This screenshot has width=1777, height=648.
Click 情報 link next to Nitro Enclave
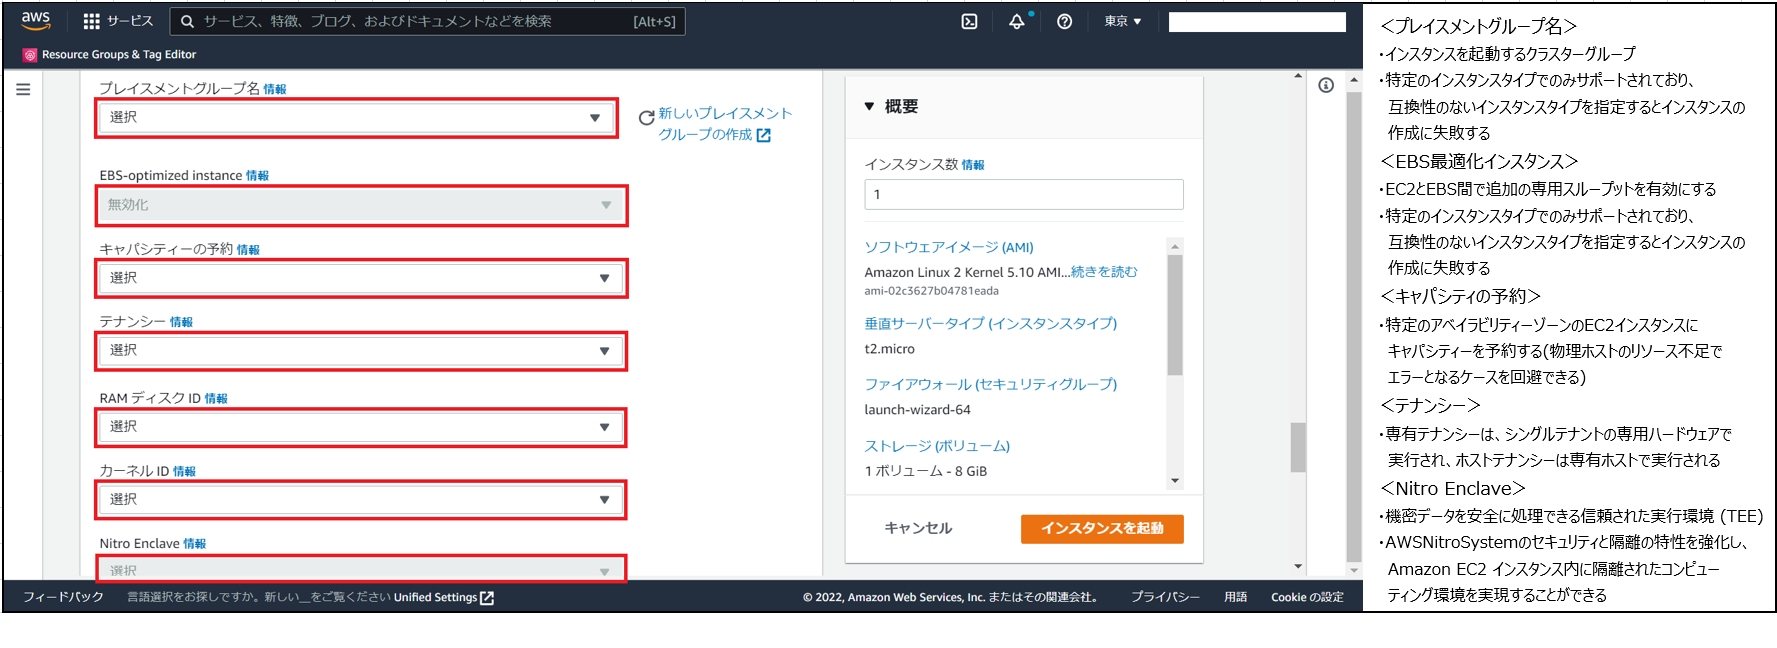pos(194,544)
